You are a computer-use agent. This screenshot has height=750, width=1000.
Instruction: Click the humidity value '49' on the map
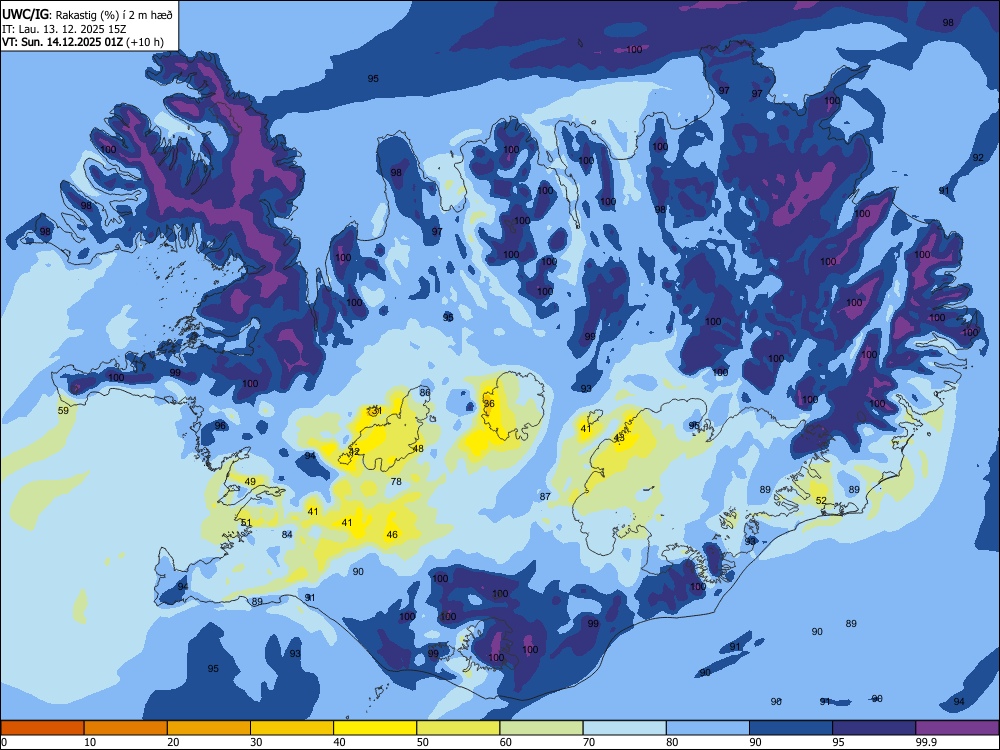251,482
